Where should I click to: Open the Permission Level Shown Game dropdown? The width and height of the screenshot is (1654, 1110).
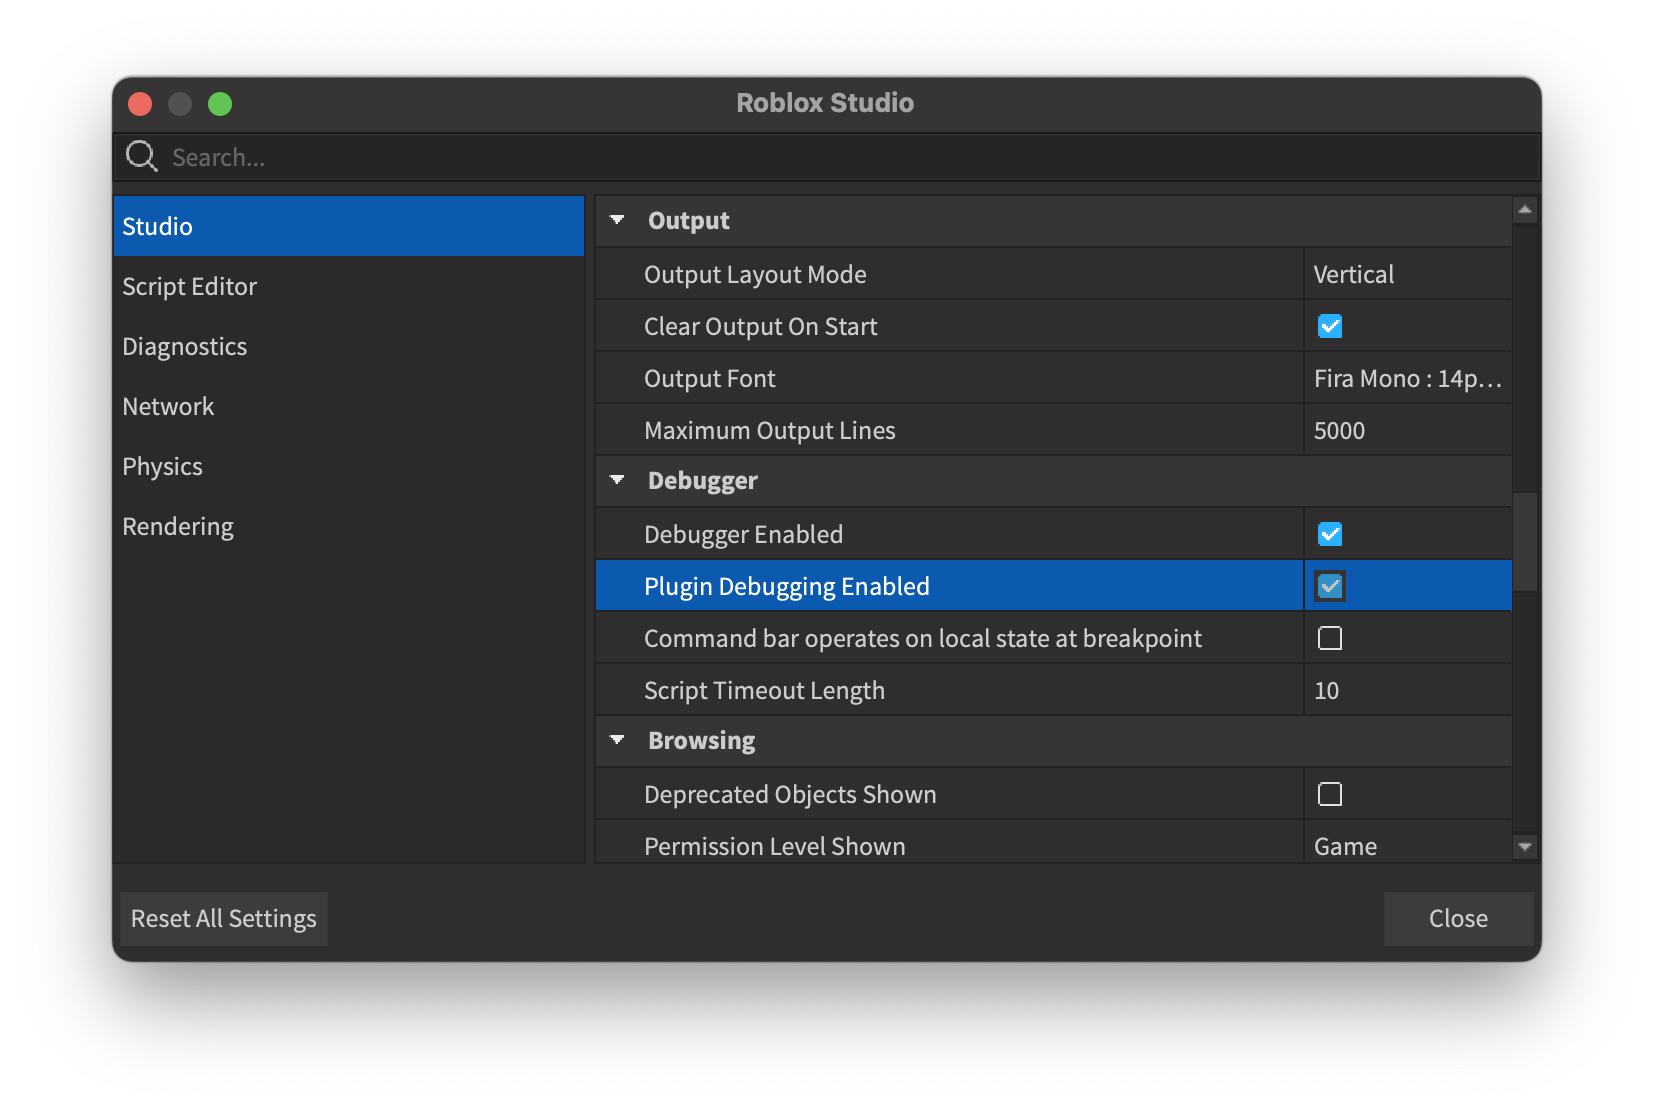tap(1408, 846)
